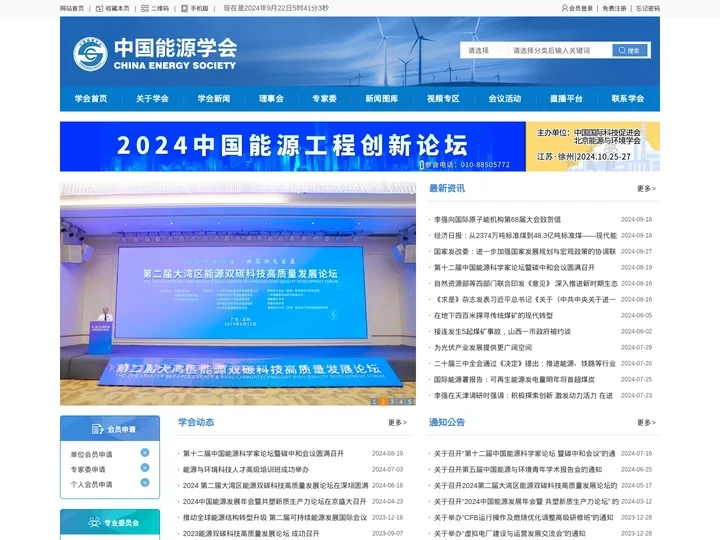Open the 视频专区 nav menu item
The image size is (720, 540).
pyautogui.click(x=443, y=99)
